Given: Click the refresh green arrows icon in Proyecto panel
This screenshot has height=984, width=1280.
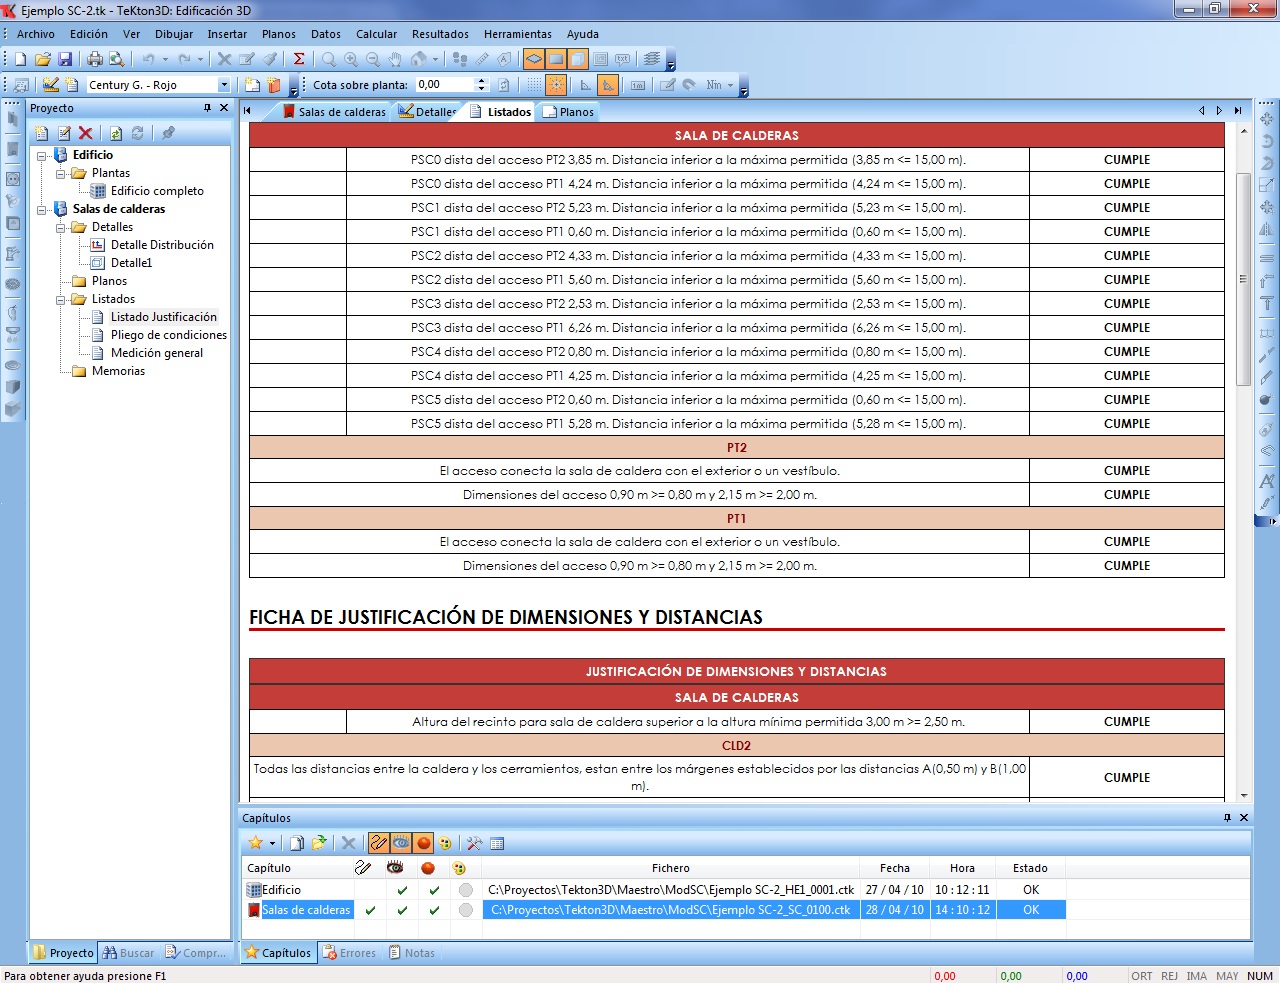Looking at the screenshot, I should [x=116, y=132].
